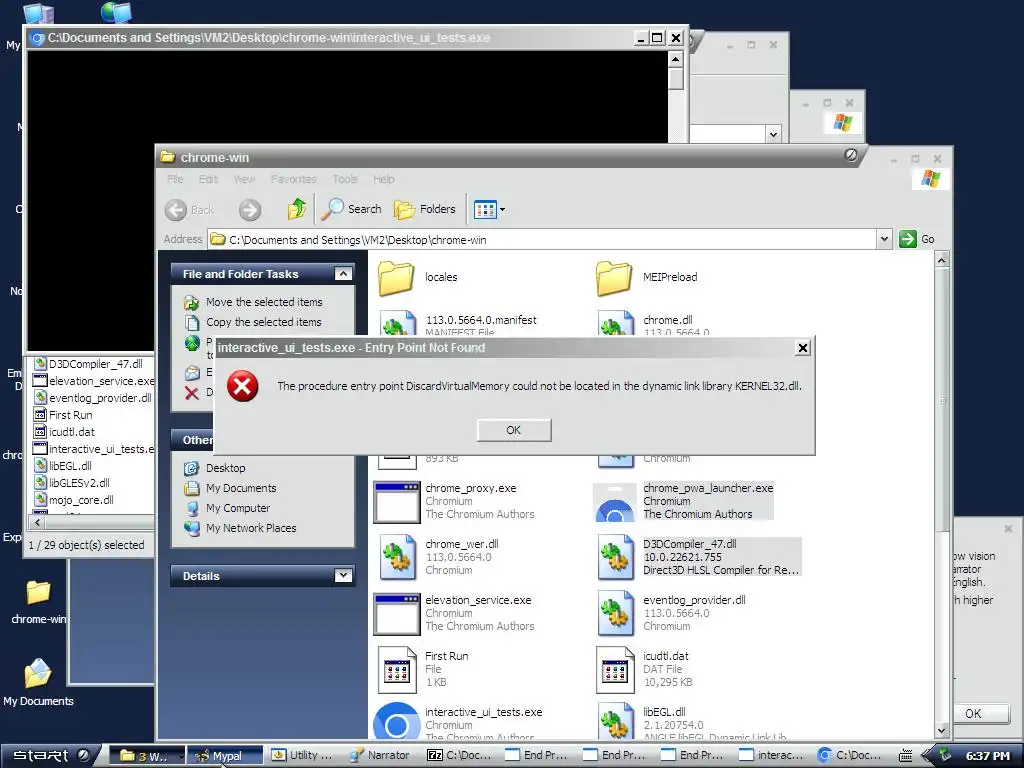Open My Network Places link
This screenshot has height=768, width=1024.
point(251,528)
